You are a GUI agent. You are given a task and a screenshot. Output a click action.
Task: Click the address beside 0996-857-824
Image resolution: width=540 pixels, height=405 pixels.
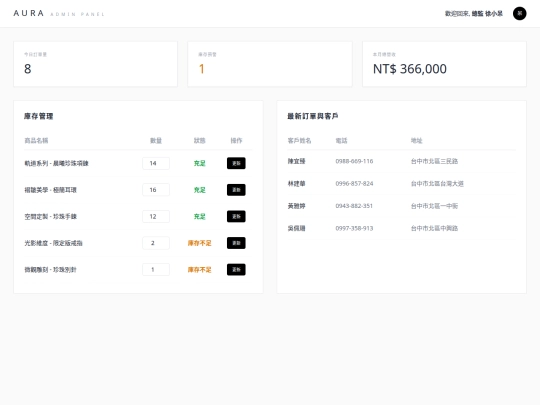click(x=437, y=184)
